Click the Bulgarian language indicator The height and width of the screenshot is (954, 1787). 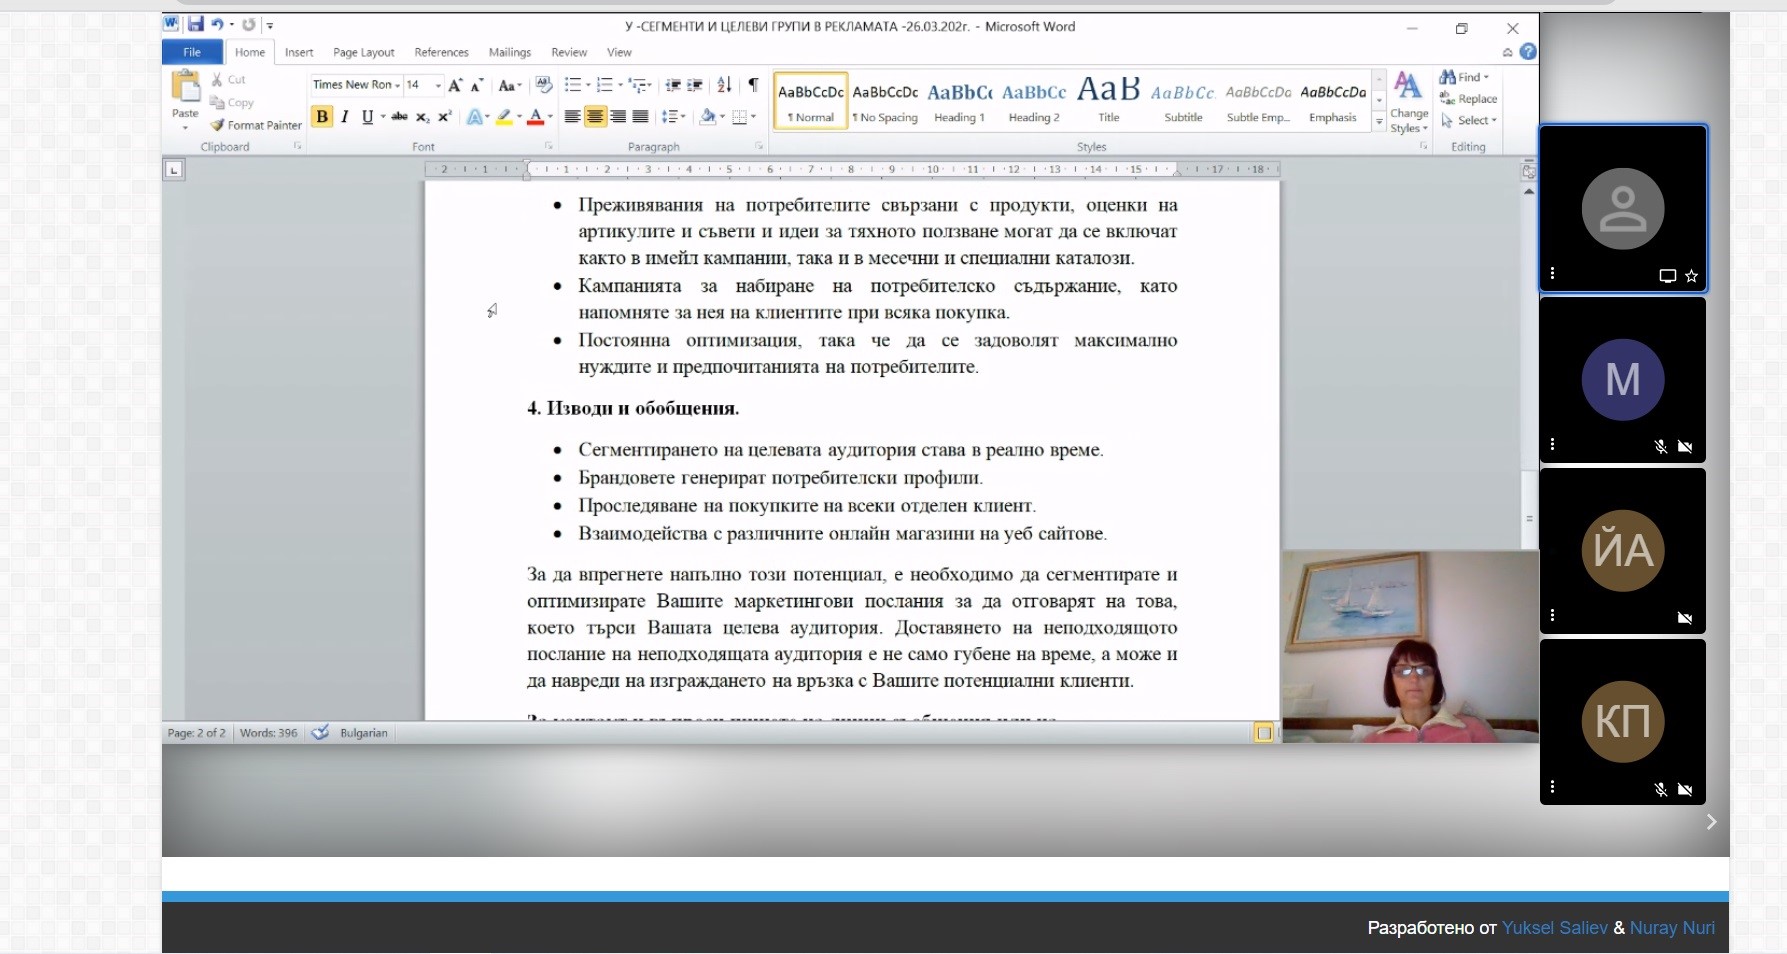click(x=364, y=733)
